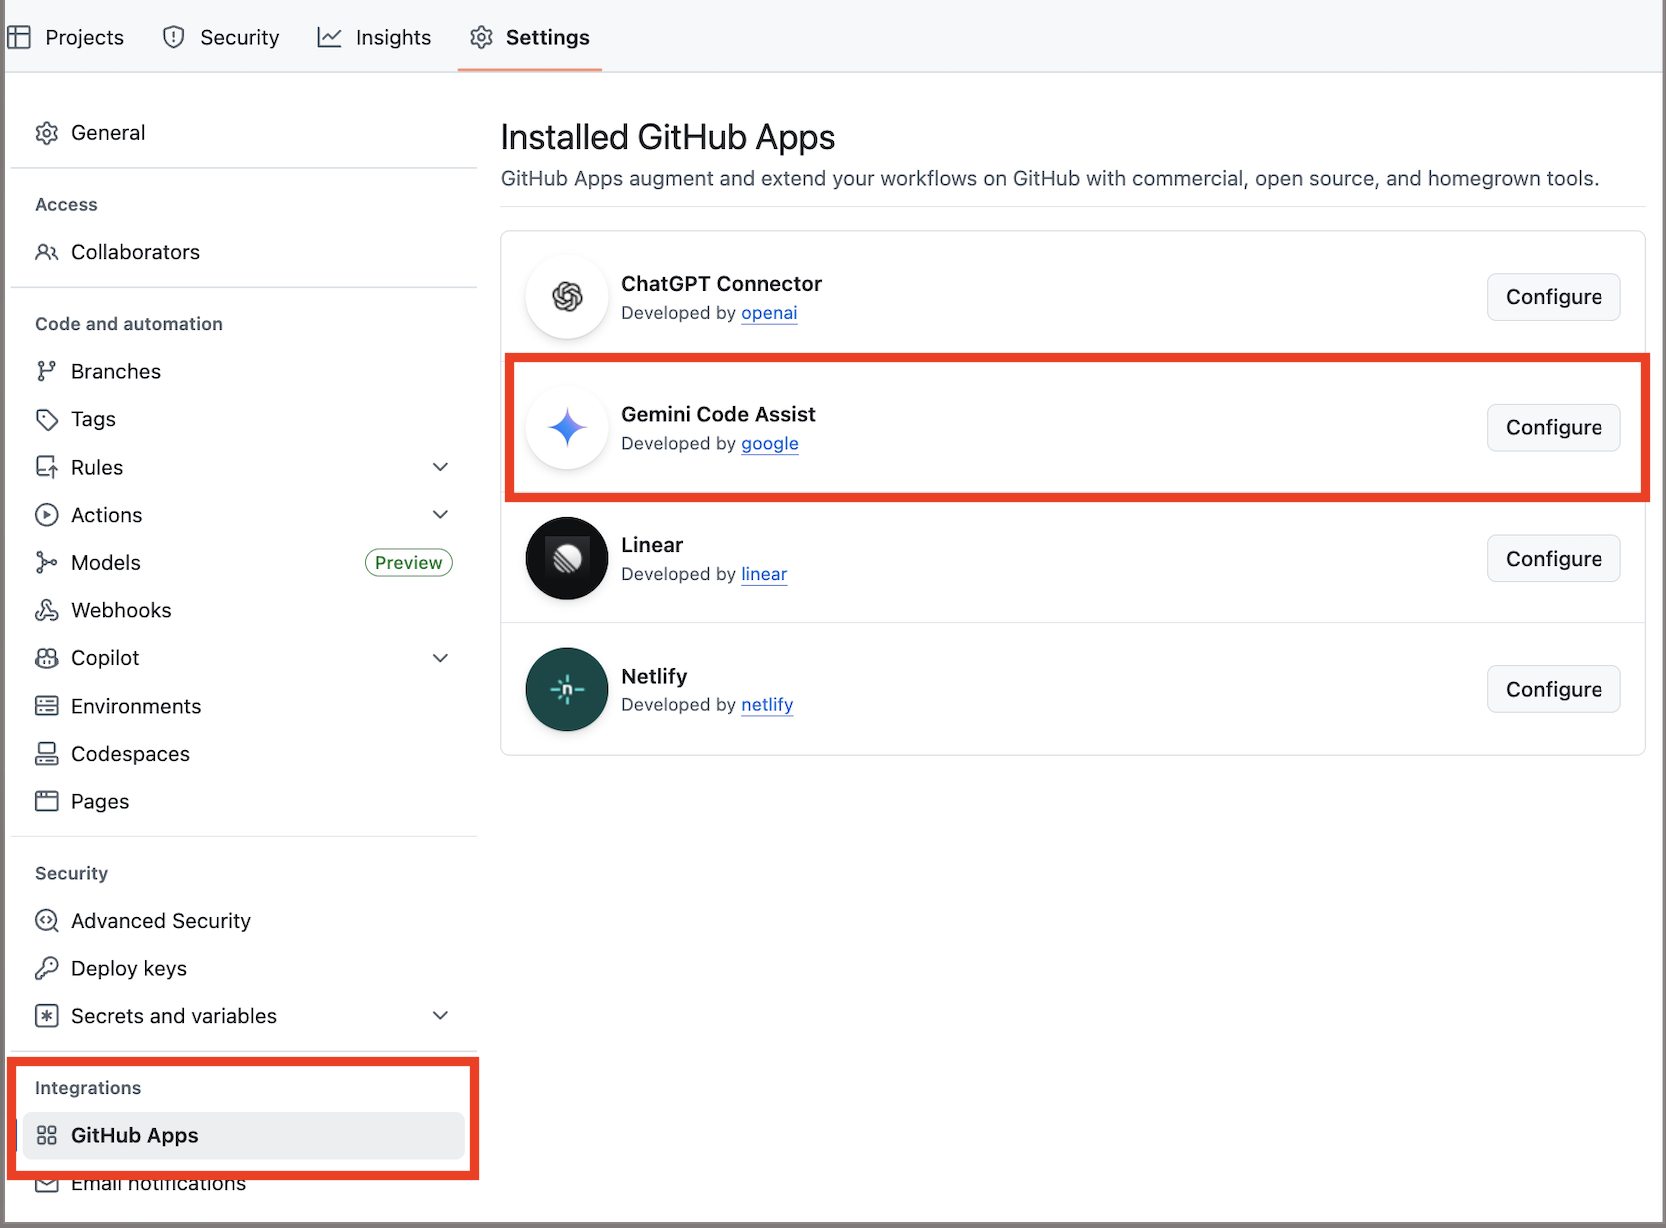Click the Actions play icon
The height and width of the screenshot is (1228, 1666).
(x=47, y=515)
